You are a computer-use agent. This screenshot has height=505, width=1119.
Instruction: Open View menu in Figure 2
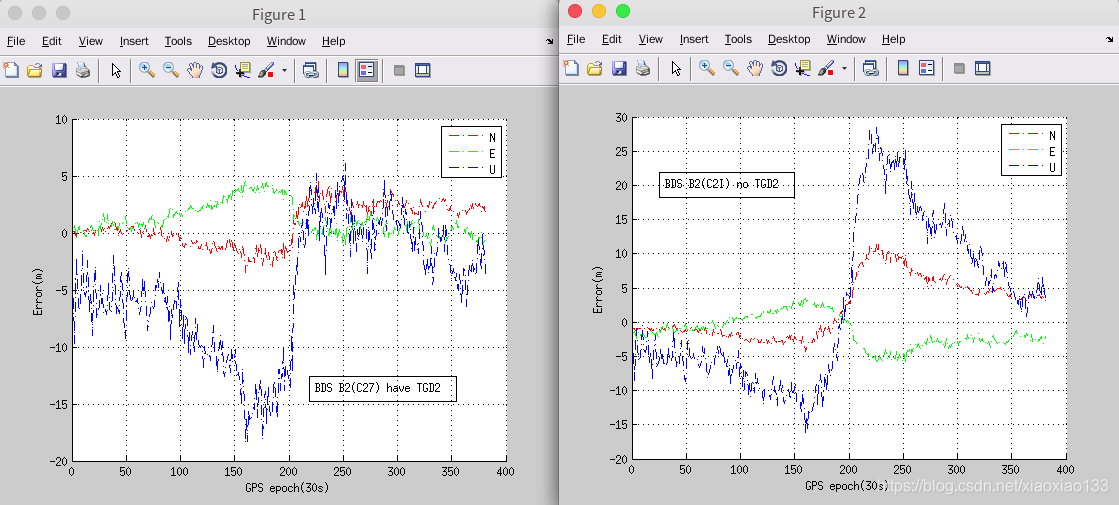[651, 39]
